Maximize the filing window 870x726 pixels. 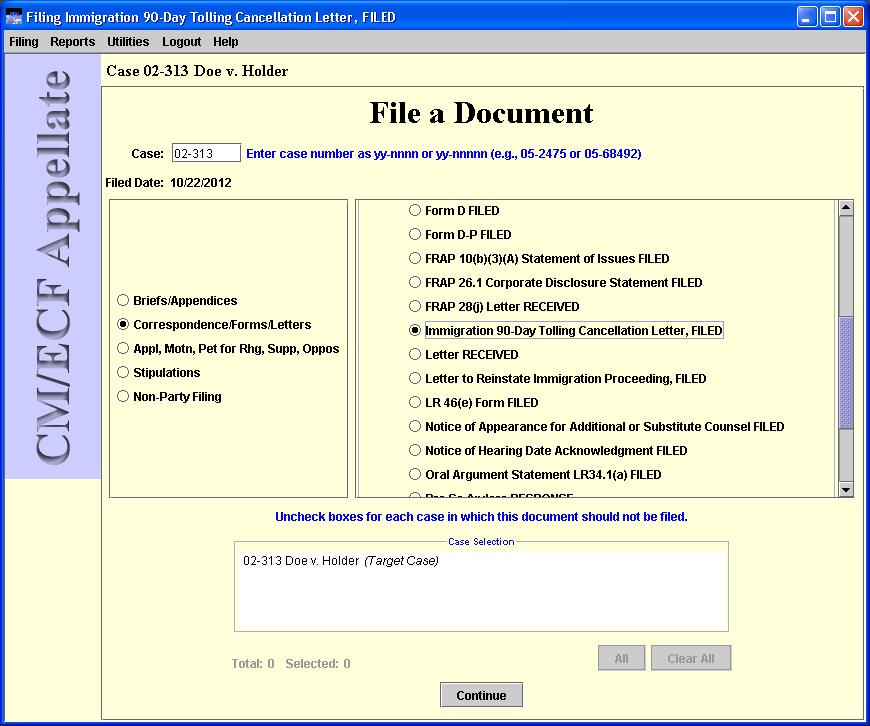830,17
